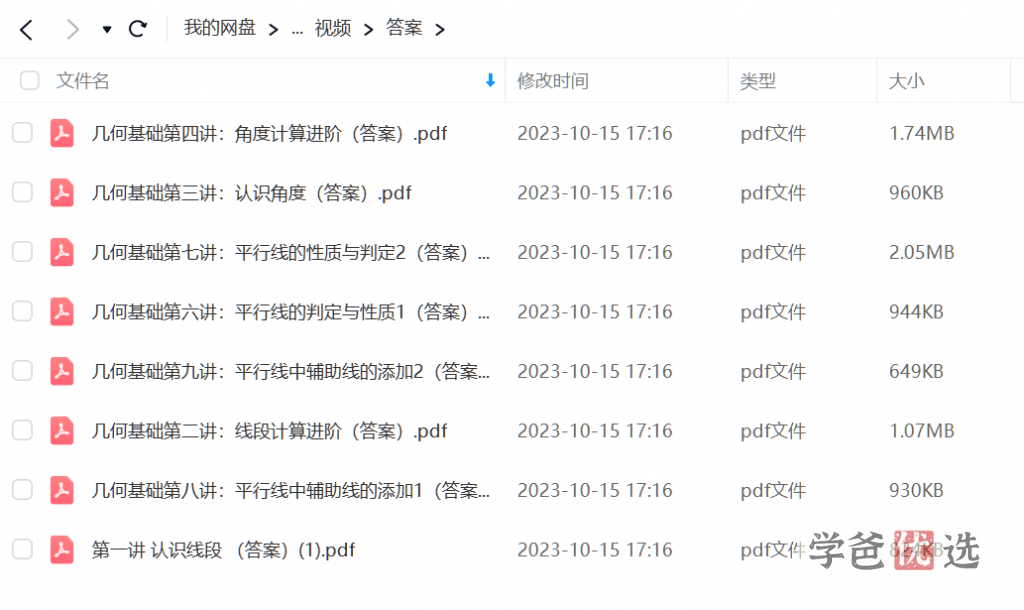Viewport: 1024px width, 610px height.
Task: Click the 649KB size value
Action: coord(916,371)
